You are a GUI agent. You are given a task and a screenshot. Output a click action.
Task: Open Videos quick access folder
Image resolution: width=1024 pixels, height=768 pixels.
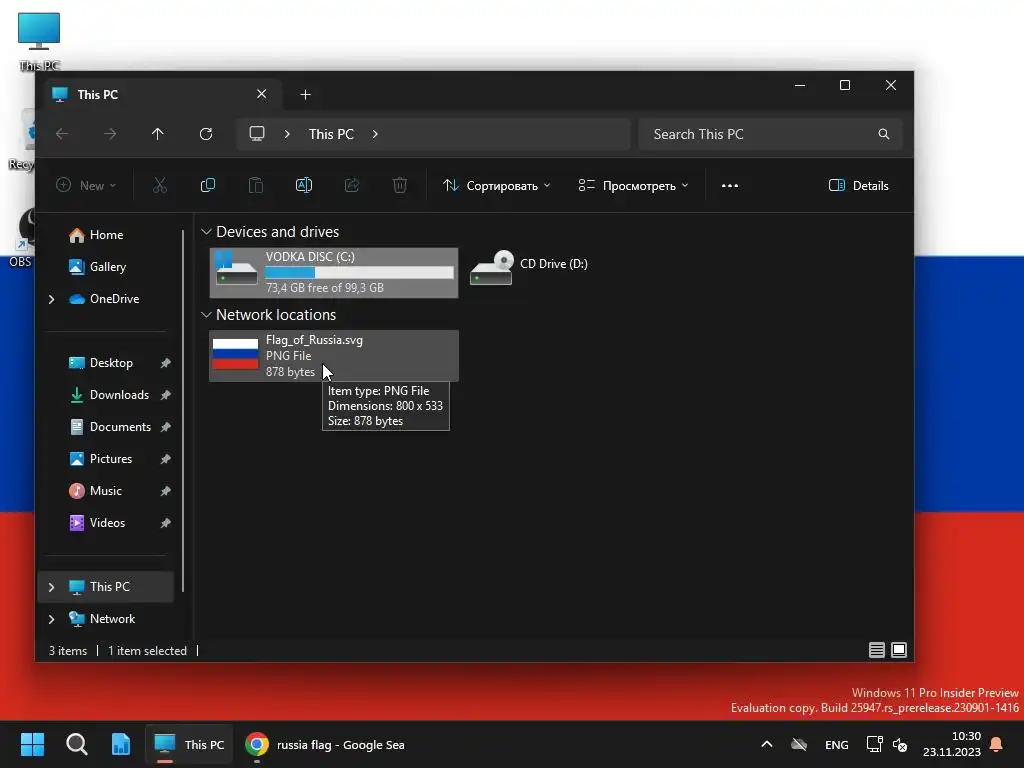97,523
